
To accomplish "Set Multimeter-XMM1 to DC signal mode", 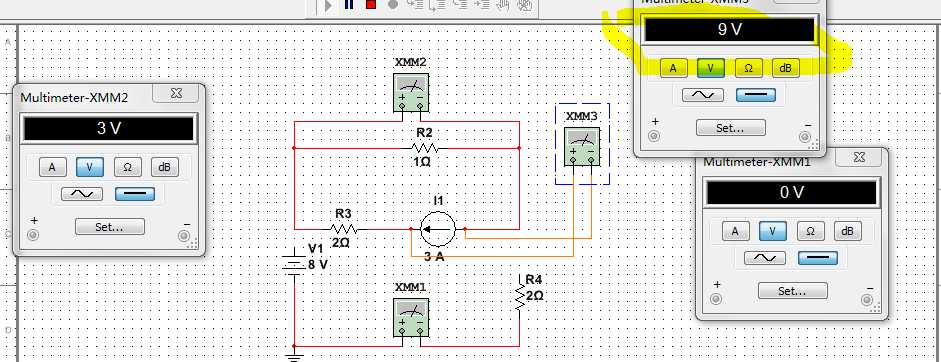I will coord(817,258).
